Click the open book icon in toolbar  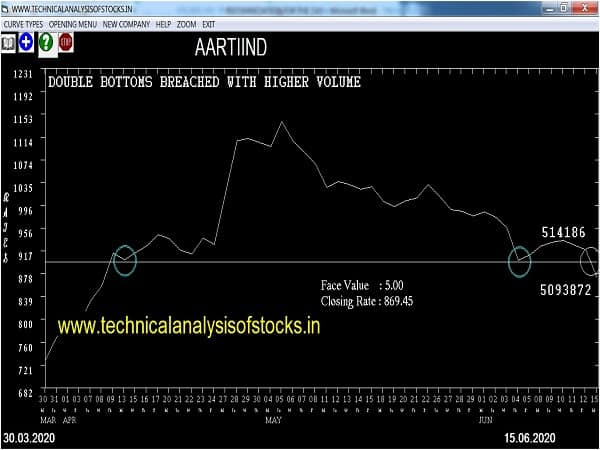(x=8, y=43)
